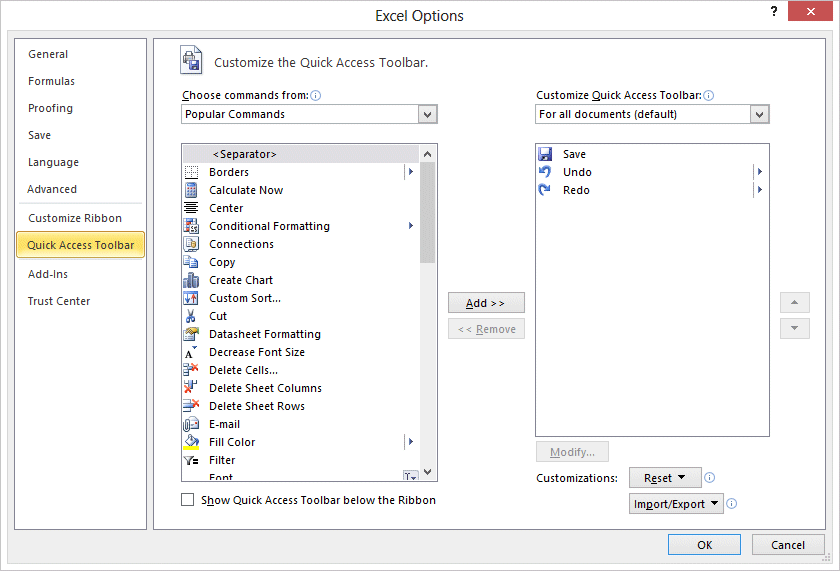This screenshot has width=840, height=571.
Task: Select the Delete Sheet Rows icon
Action: click(191, 406)
